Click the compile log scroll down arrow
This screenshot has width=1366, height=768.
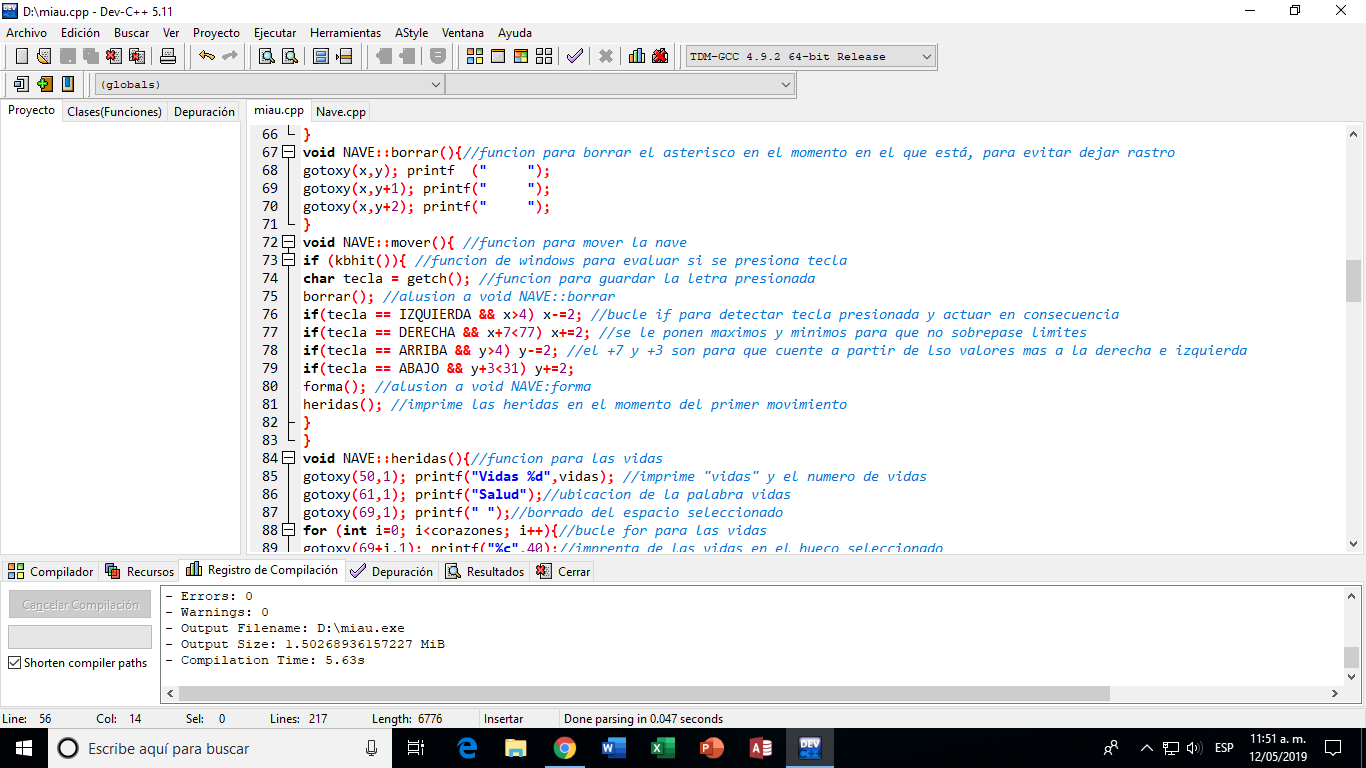tap(1352, 676)
